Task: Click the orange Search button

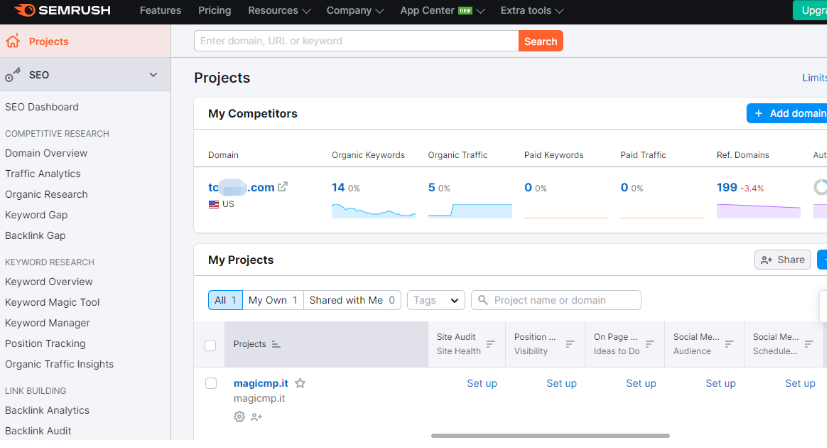Action: 541,41
